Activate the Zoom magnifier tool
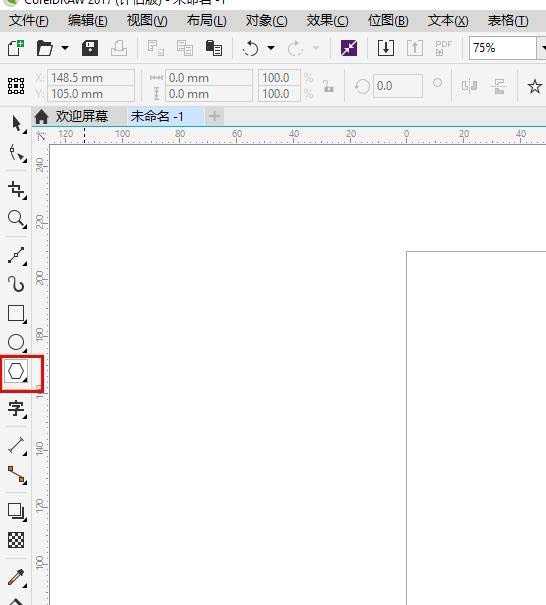Screen dimensions: 546x605 (x=17, y=219)
